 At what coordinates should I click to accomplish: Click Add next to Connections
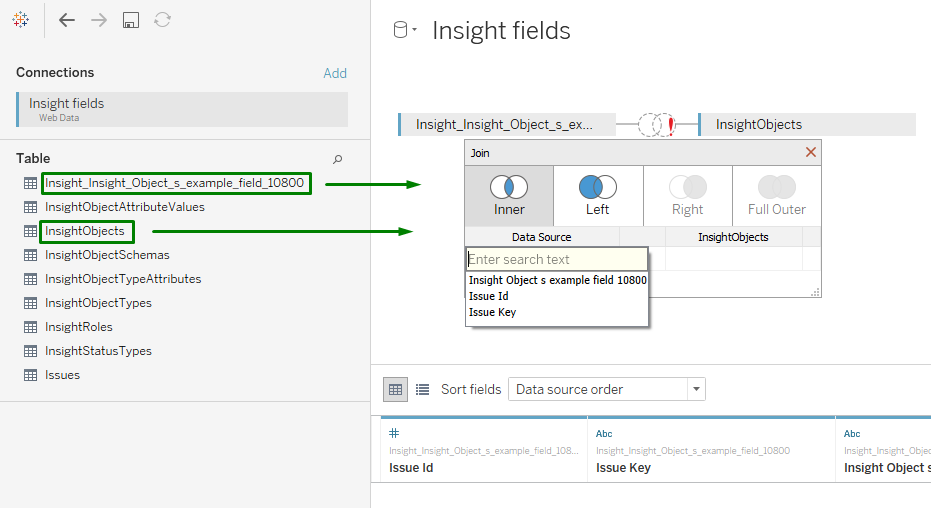(x=335, y=73)
